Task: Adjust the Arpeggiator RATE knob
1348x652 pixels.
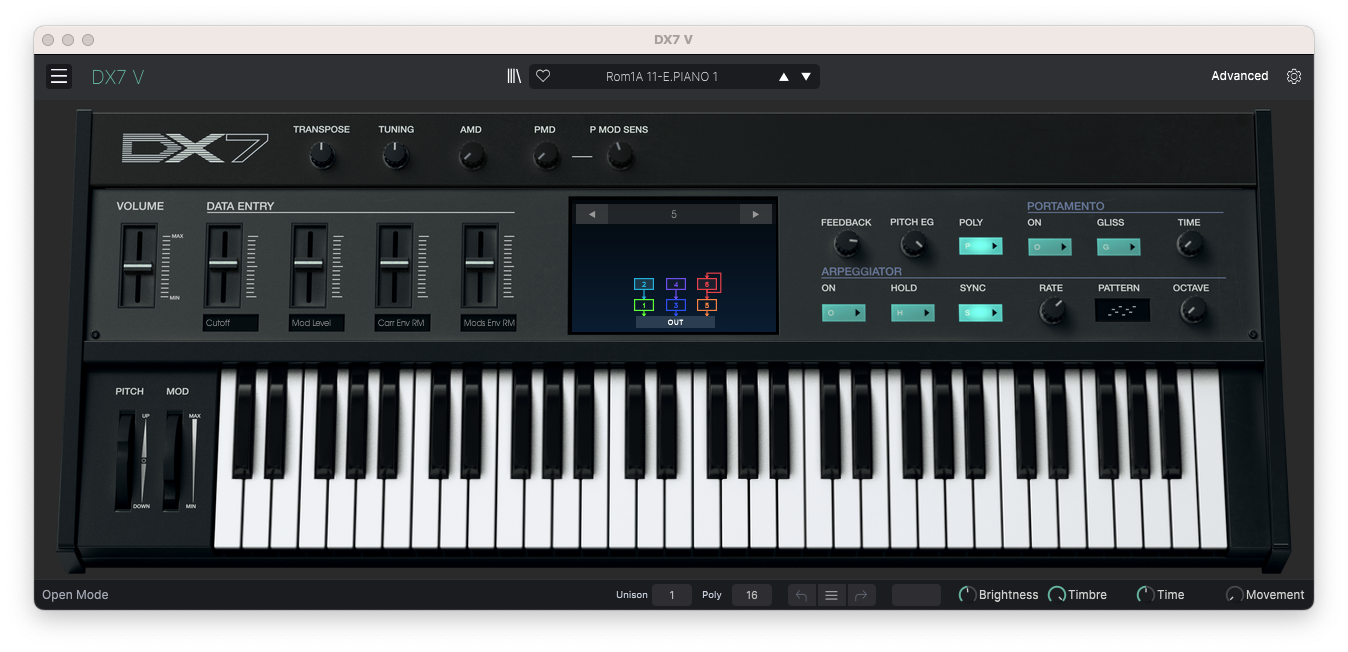Action: (x=1052, y=311)
